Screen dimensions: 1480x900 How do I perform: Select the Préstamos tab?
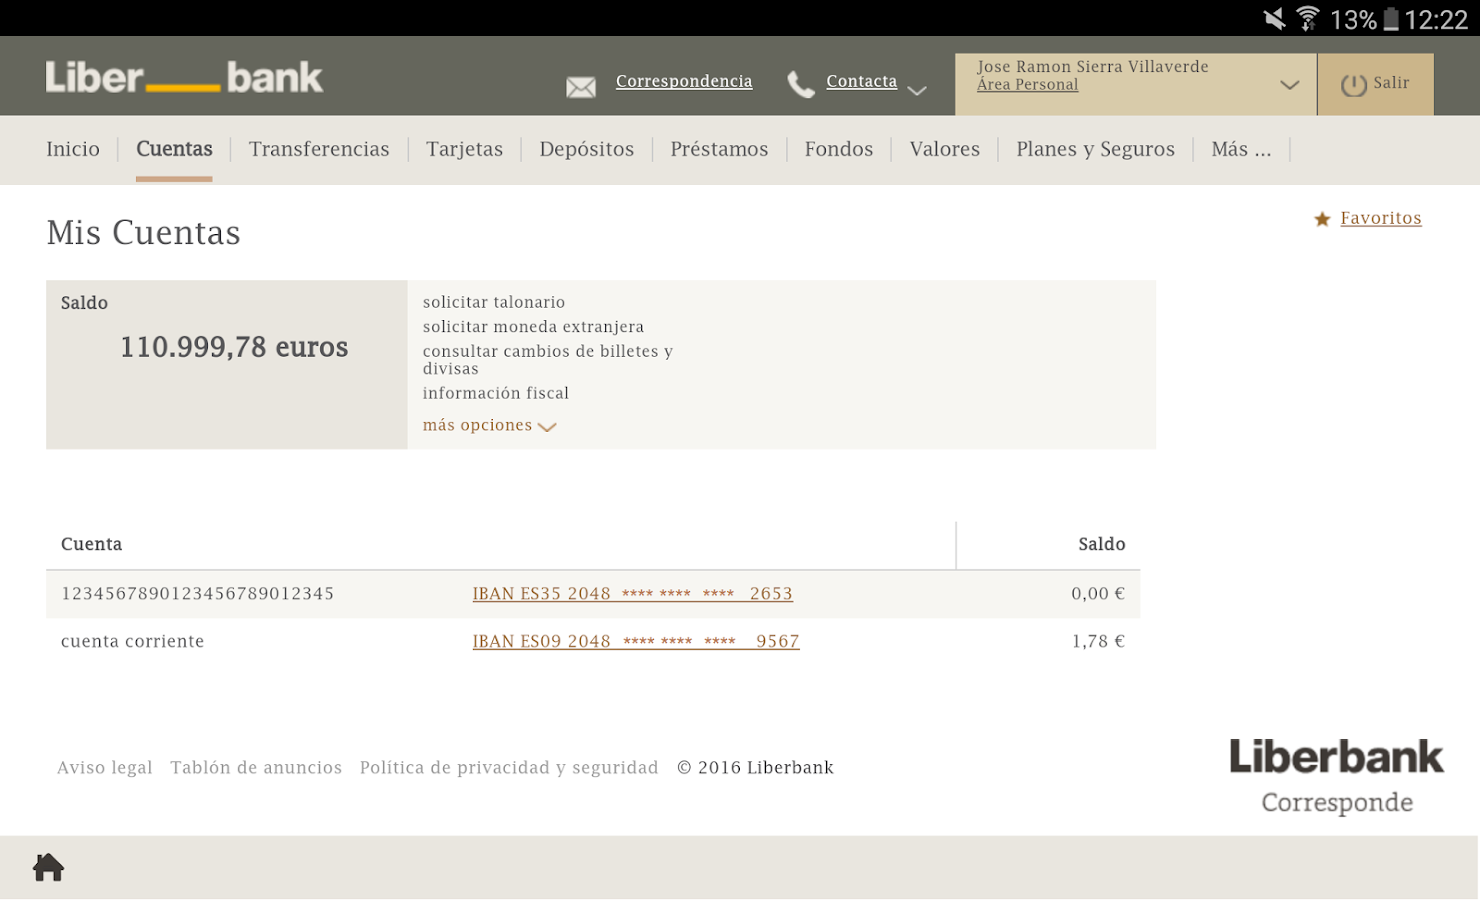tap(719, 149)
